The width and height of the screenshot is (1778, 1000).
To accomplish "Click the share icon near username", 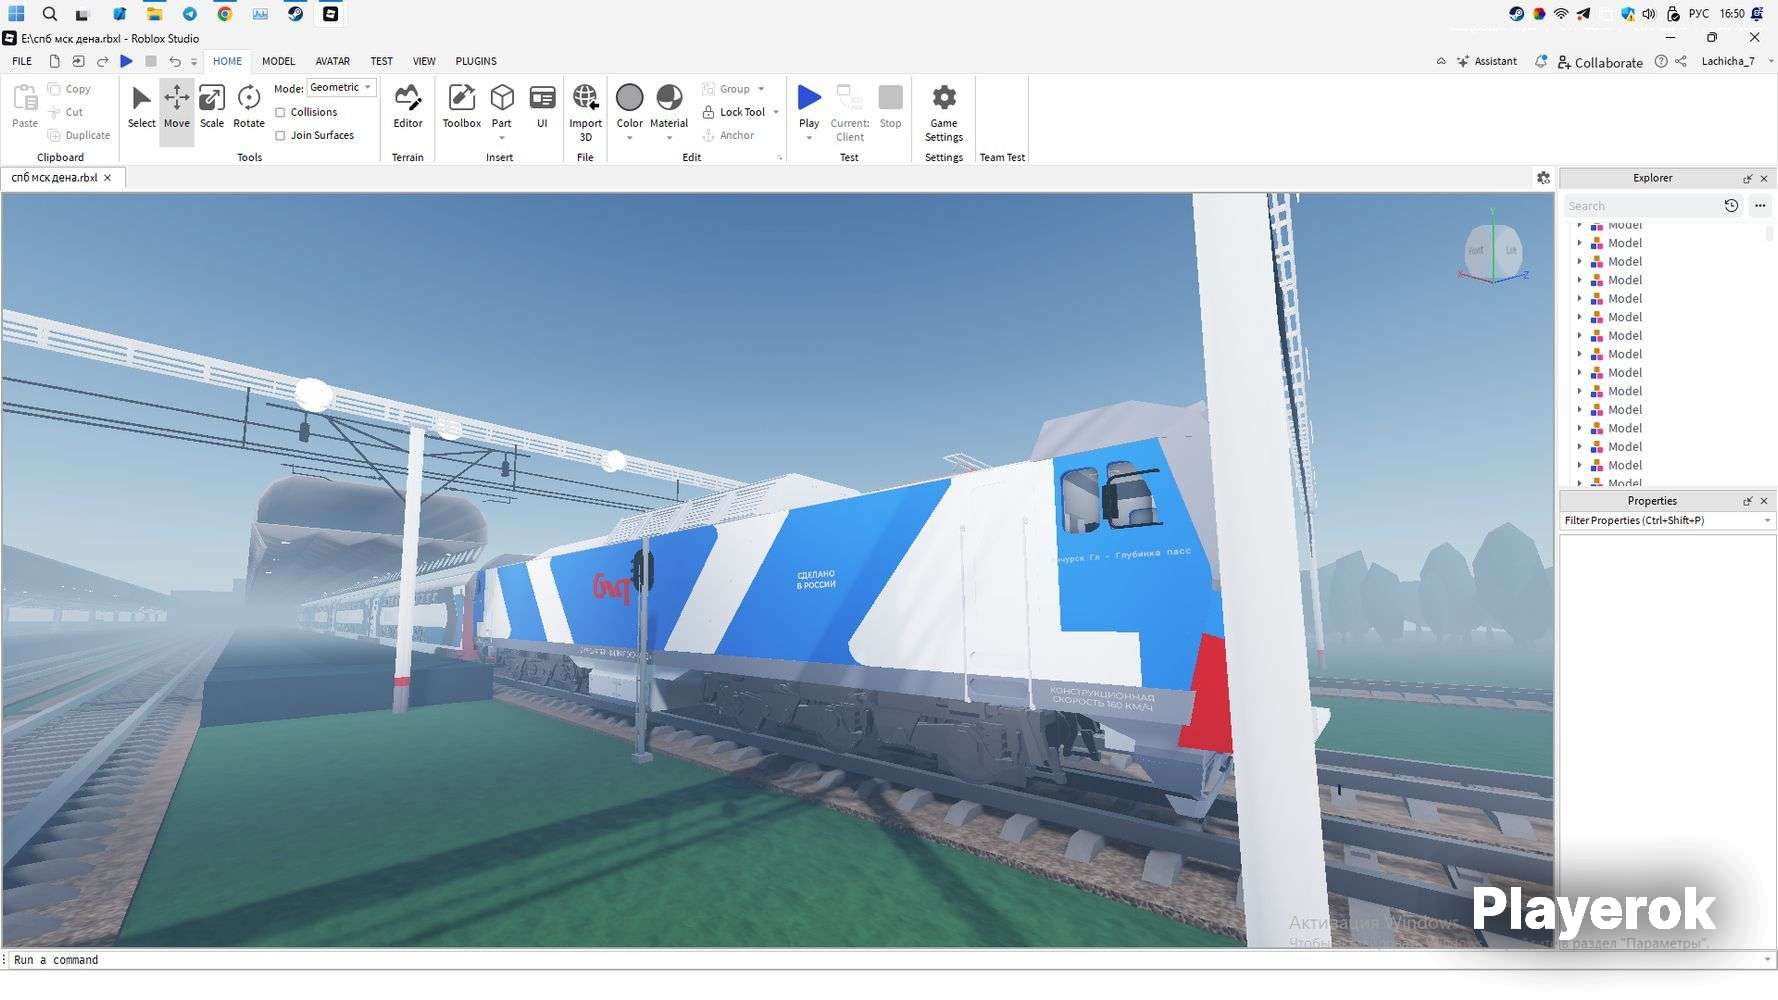I will pos(1681,61).
